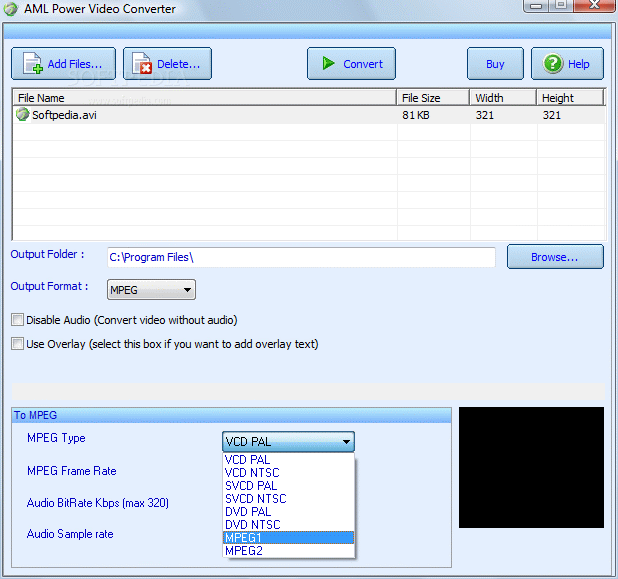Image resolution: width=618 pixels, height=579 pixels.
Task: Click the Add Files document icon
Action: pyautogui.click(x=33, y=63)
